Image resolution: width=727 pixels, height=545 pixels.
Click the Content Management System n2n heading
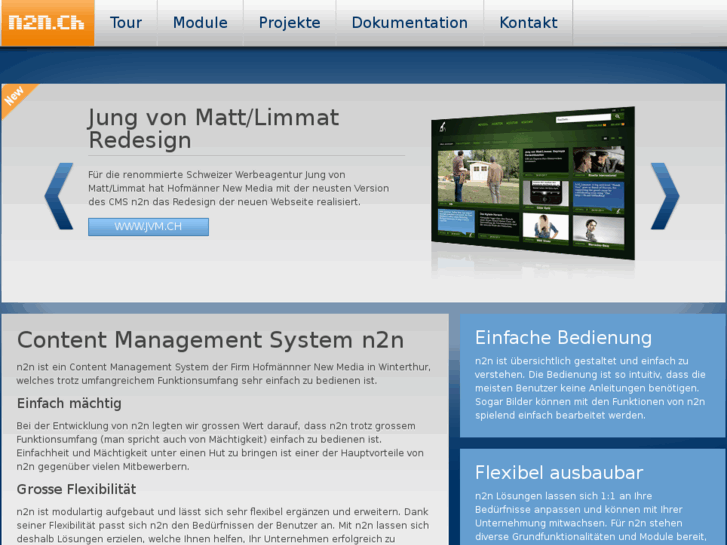click(x=210, y=340)
